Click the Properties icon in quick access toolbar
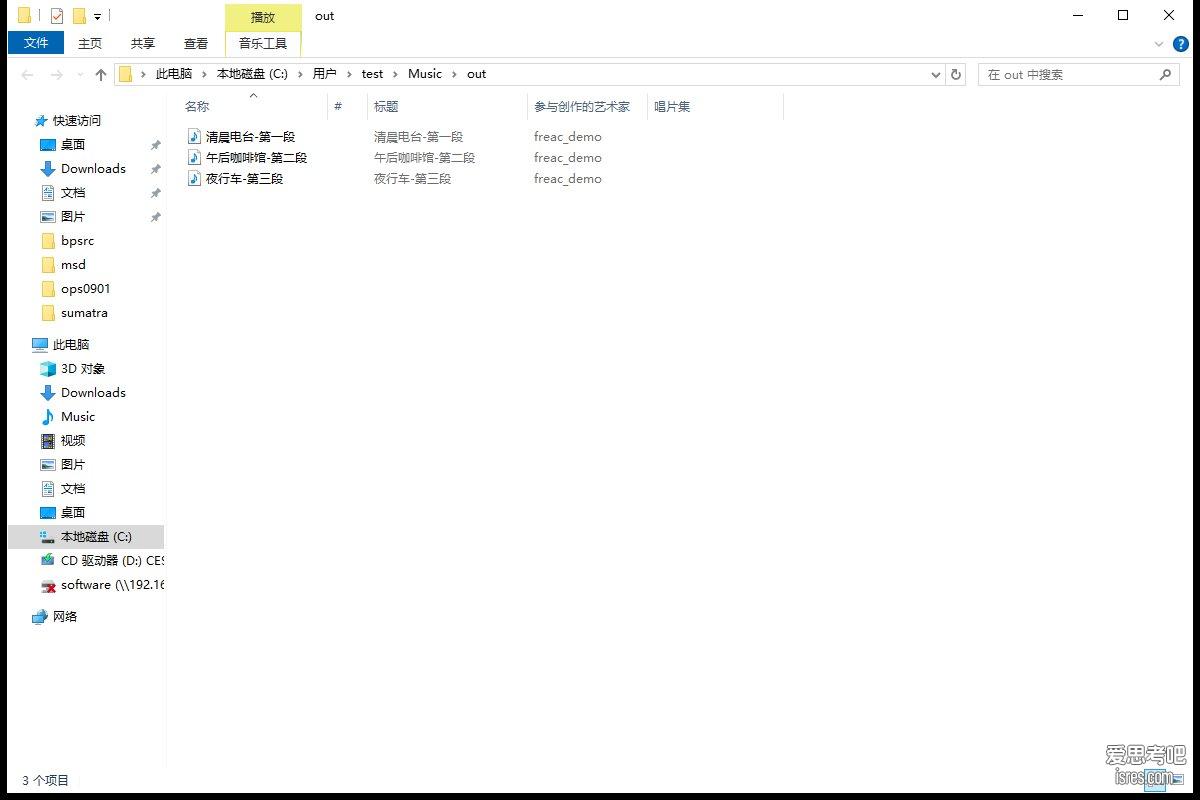This screenshot has height=800, width=1200. click(56, 16)
